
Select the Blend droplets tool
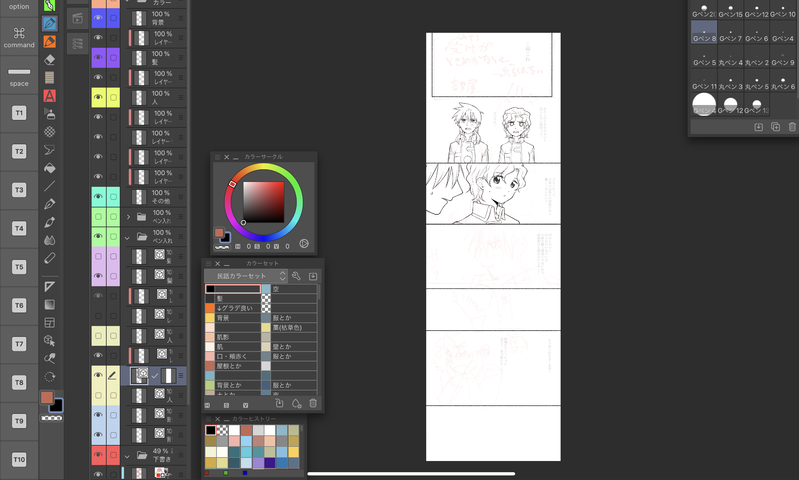click(x=49, y=240)
